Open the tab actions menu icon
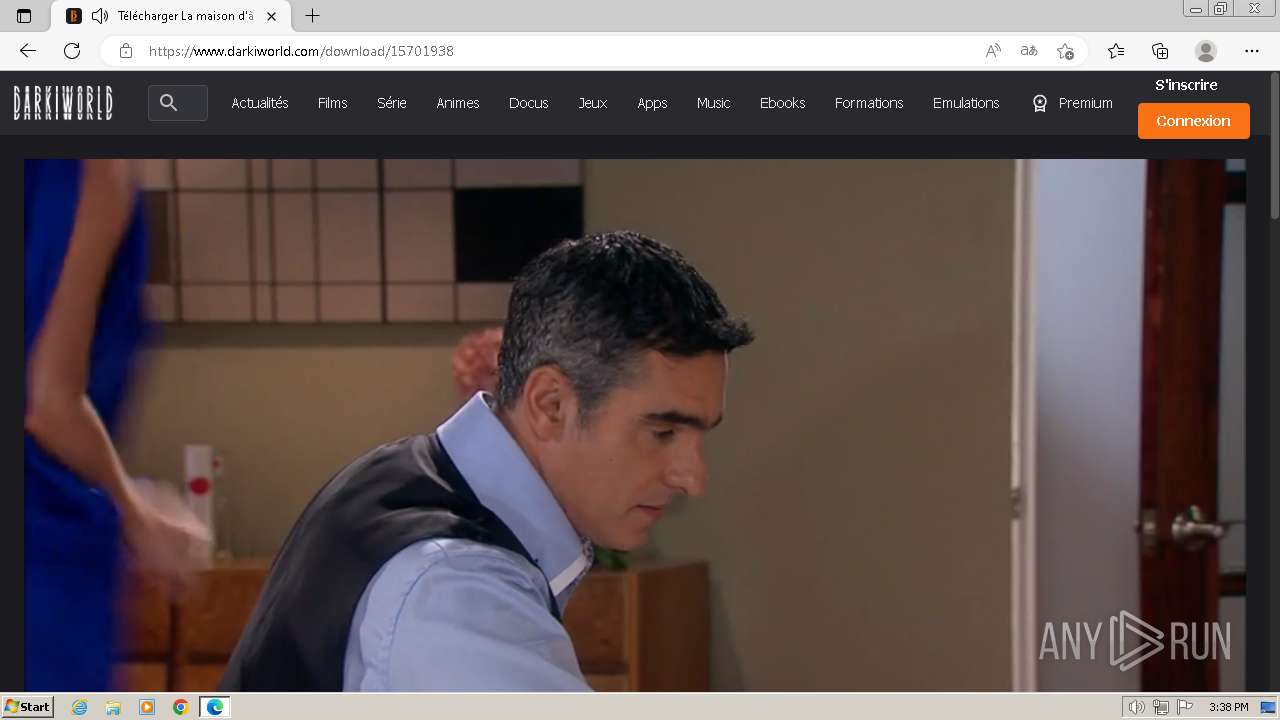 pyautogui.click(x=24, y=16)
